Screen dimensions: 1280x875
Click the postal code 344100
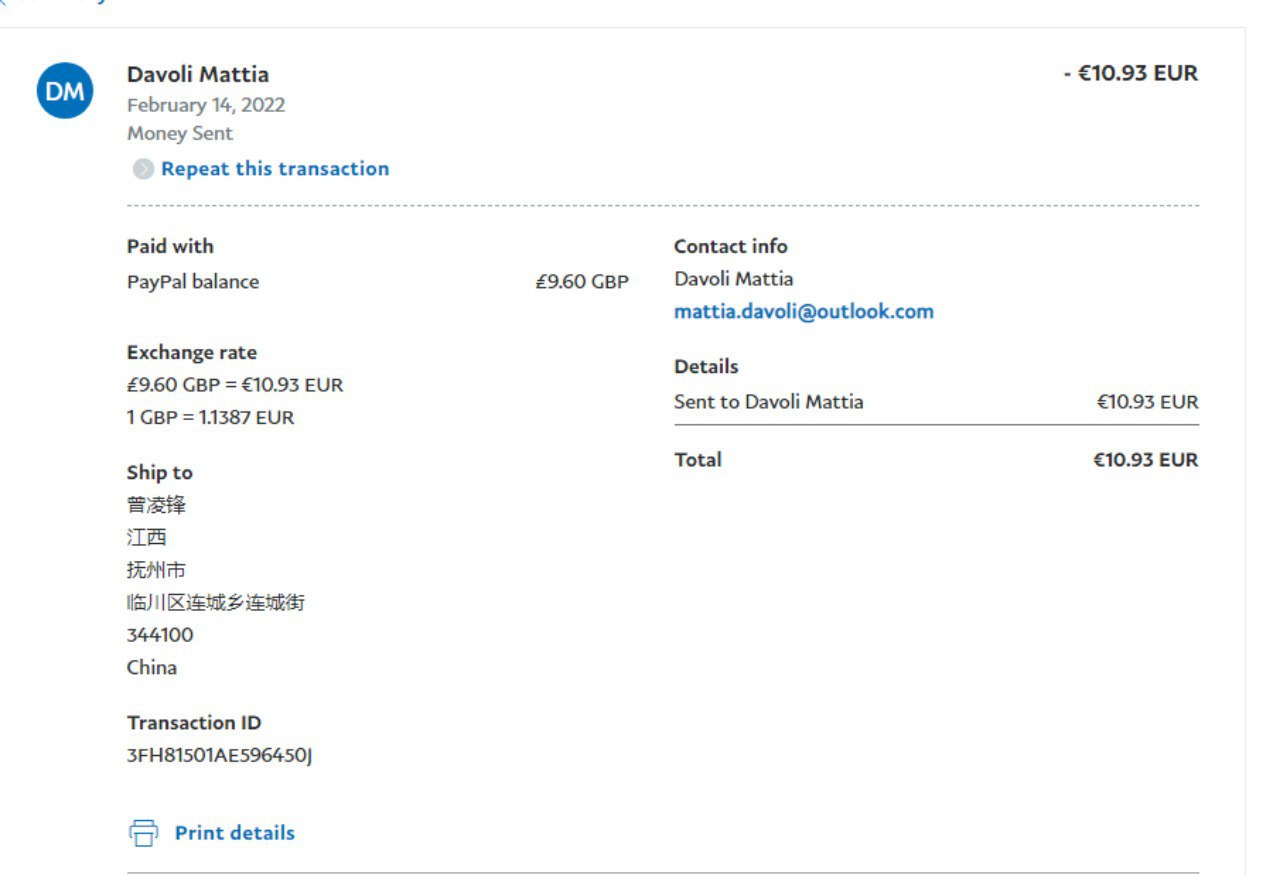pyautogui.click(x=160, y=635)
